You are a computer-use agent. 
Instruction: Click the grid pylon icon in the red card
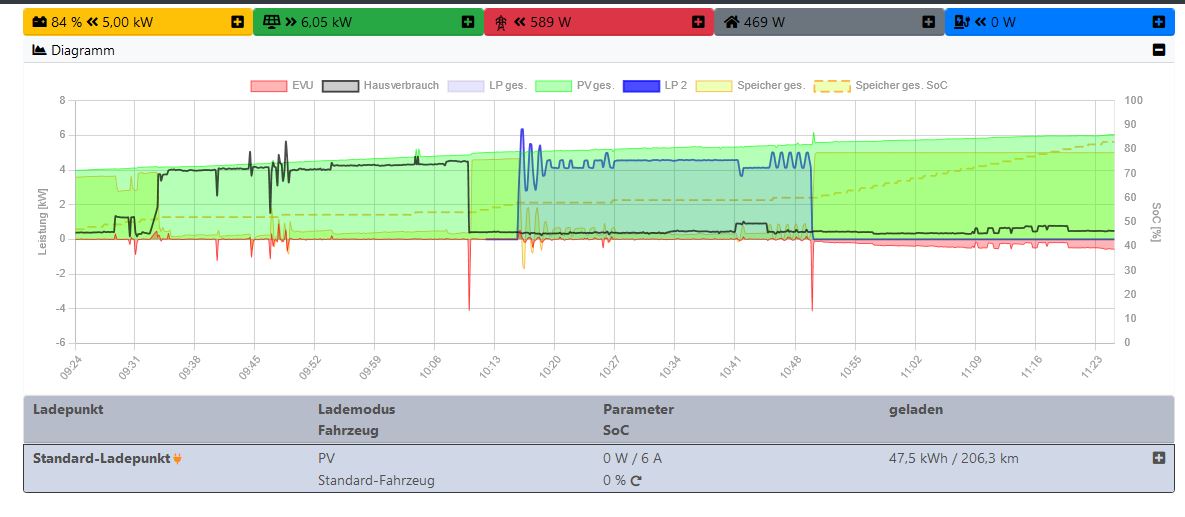(x=500, y=22)
